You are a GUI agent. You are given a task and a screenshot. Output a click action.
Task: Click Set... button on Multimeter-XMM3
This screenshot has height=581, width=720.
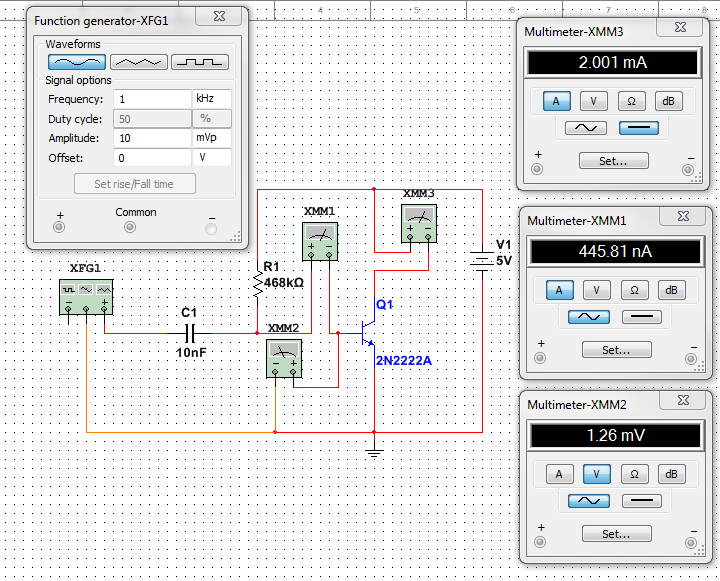[613, 160]
